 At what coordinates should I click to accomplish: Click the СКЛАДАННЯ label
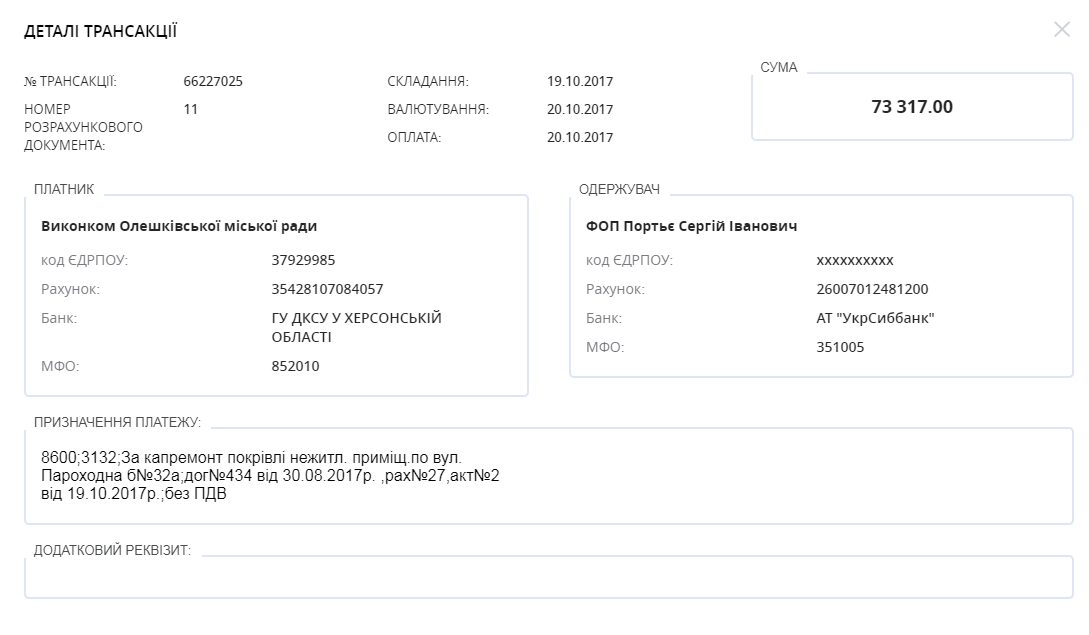point(428,81)
